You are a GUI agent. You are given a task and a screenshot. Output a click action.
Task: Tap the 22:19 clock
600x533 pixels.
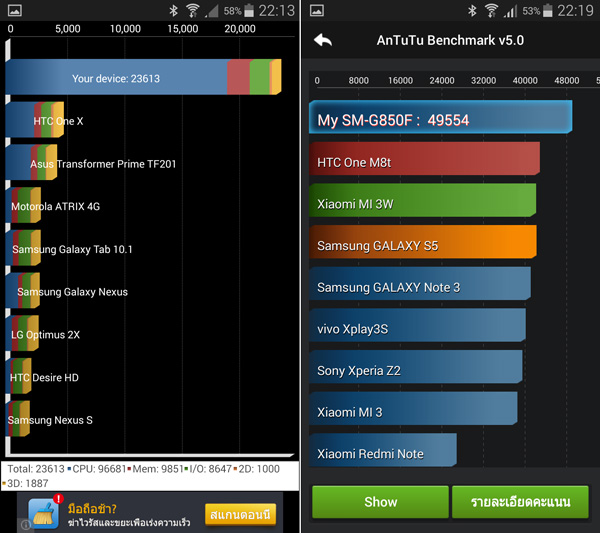click(x=575, y=11)
